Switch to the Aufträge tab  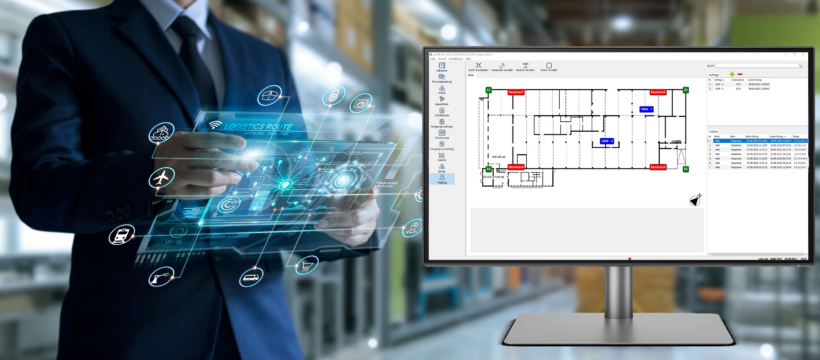[x=714, y=75]
